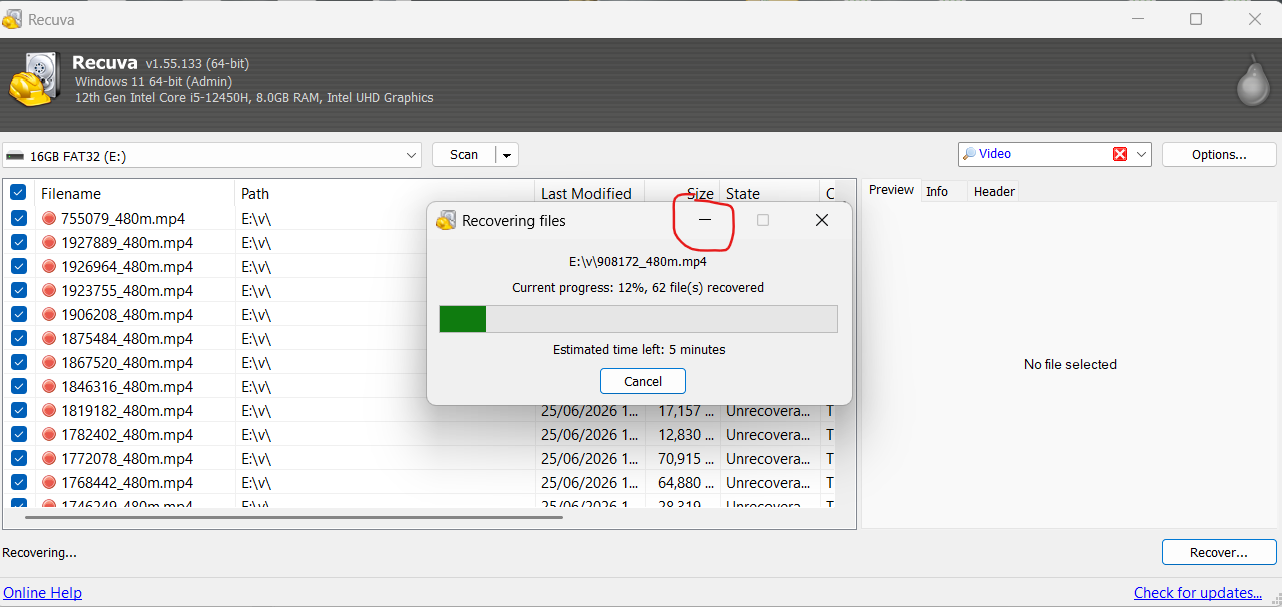1282x607 pixels.
Task: Select the 1768442_480m.mp4 filename
Action: pyautogui.click(x=127, y=482)
